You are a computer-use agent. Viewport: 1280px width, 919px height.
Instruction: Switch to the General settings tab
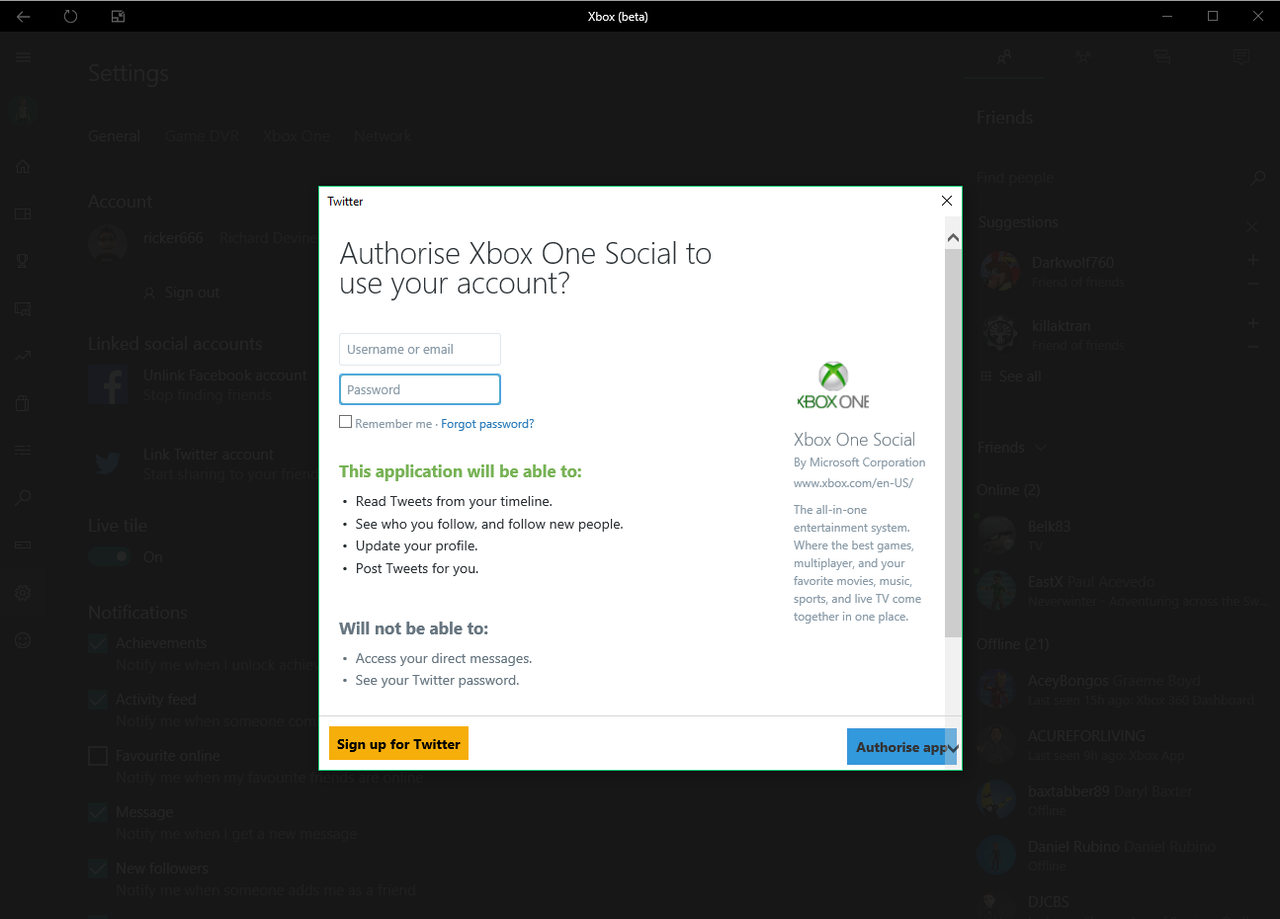(114, 136)
